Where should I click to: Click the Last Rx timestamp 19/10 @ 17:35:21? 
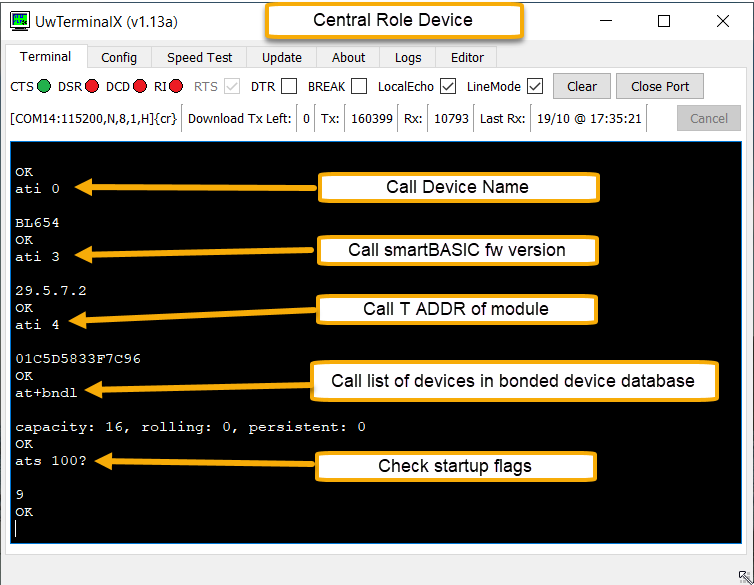(x=589, y=119)
